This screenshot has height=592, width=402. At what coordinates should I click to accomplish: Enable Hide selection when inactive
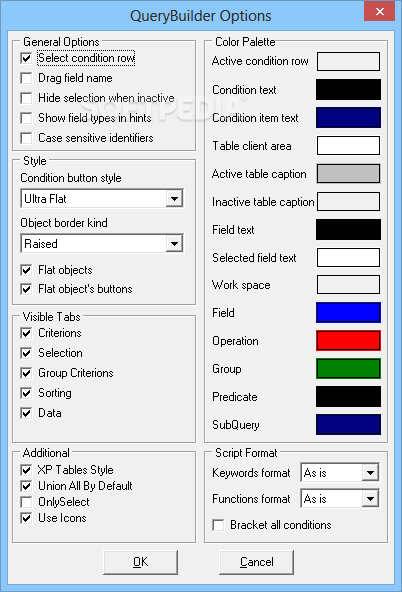[26, 98]
